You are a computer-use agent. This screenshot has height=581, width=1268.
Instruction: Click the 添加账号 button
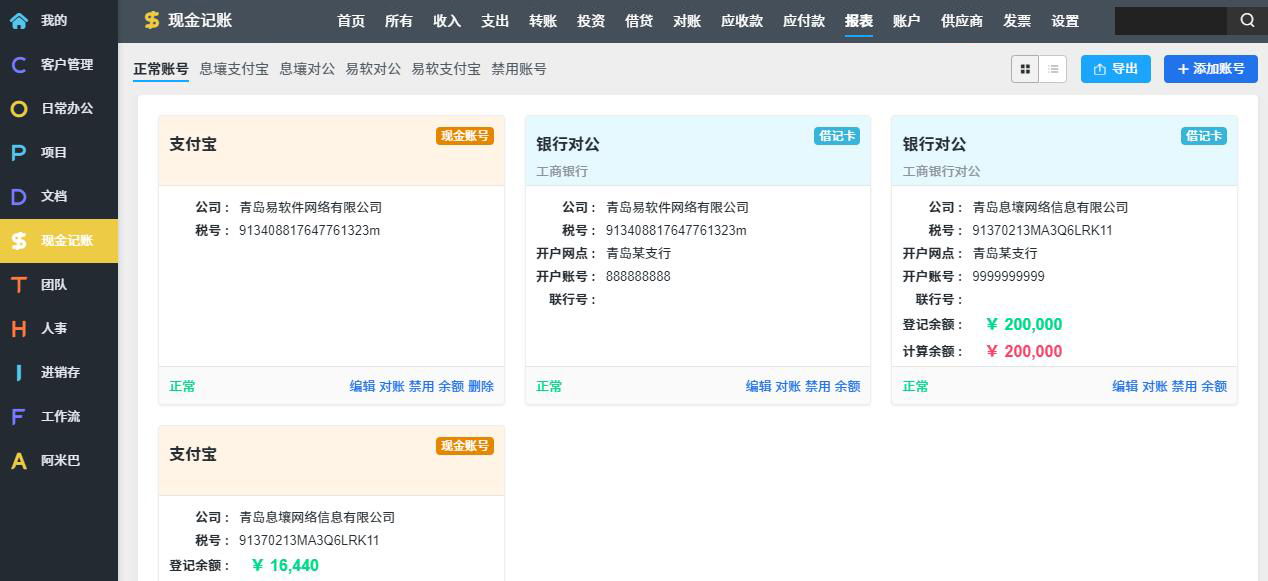(x=1210, y=69)
